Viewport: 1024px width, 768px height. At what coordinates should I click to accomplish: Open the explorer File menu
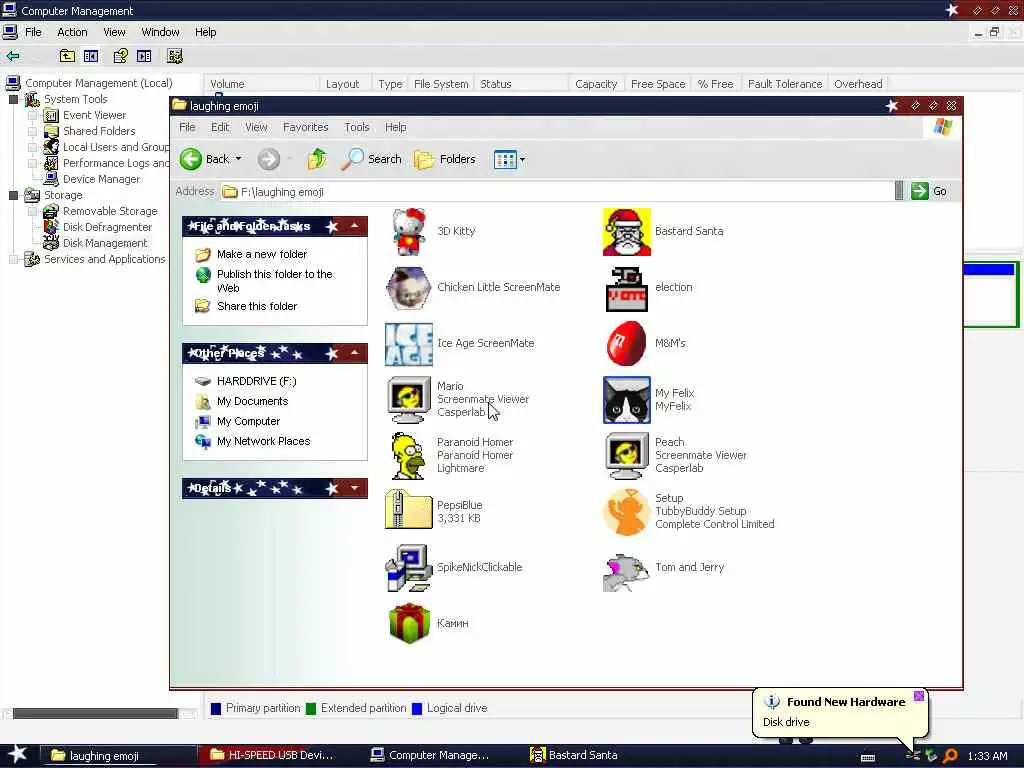187,127
